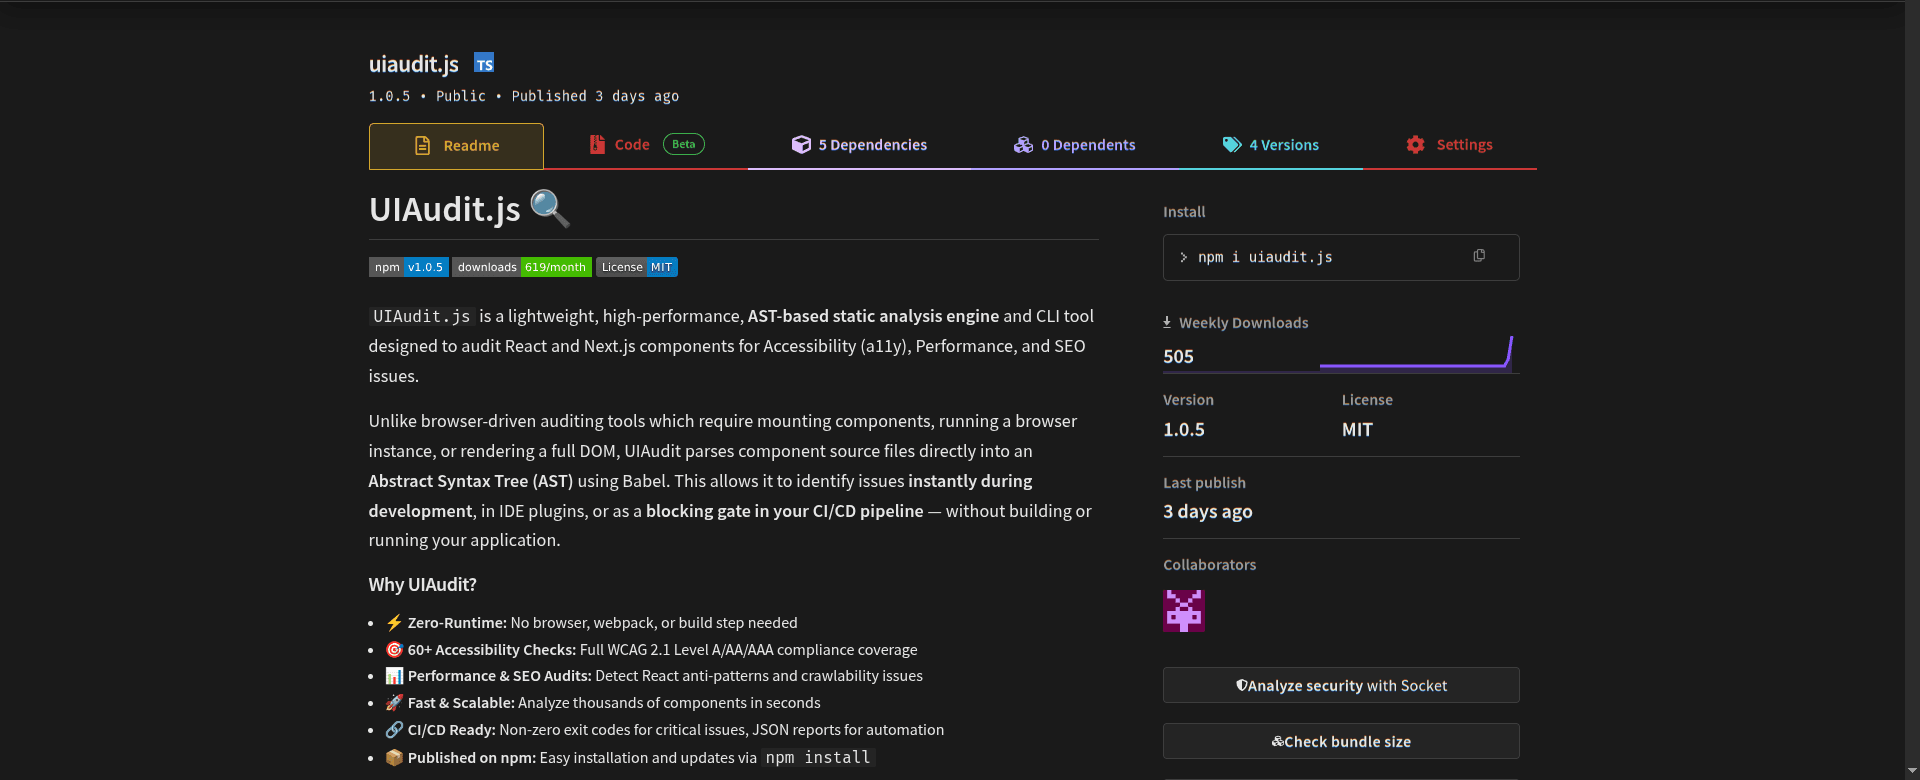The width and height of the screenshot is (1920, 780).
Task: Open the collaborator avatar
Action: (1184, 610)
